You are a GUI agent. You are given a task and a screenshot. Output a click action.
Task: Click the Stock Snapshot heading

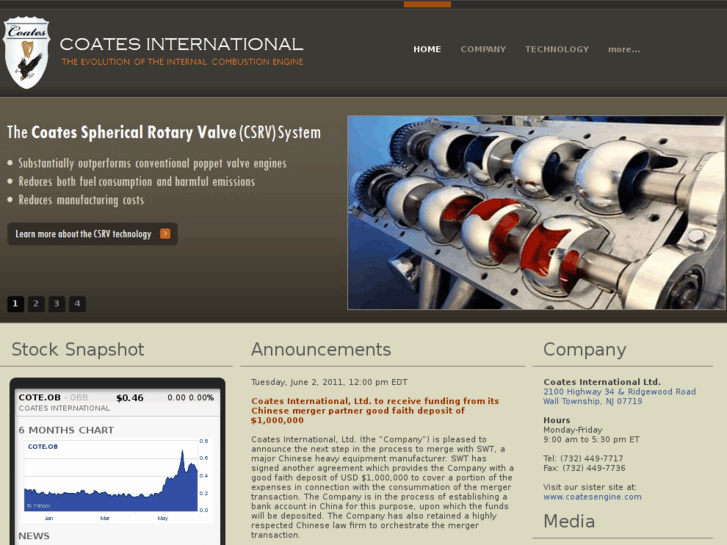coord(77,349)
